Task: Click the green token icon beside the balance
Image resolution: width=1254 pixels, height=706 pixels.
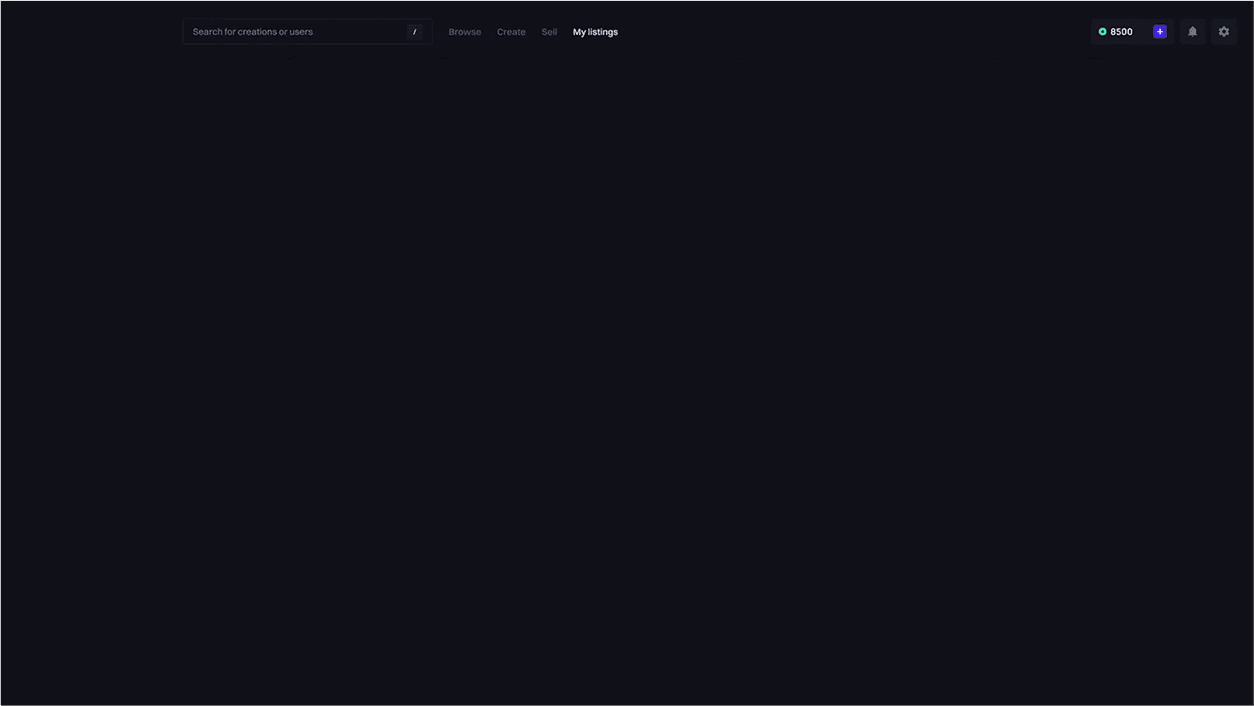Action: click(1100, 29)
